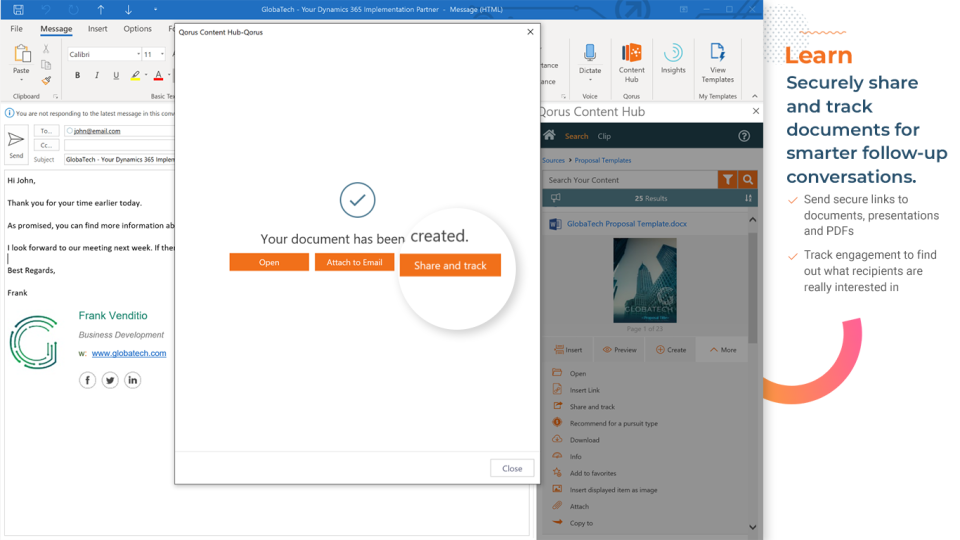Close the Qorus Content Hub side pane

[756, 111]
